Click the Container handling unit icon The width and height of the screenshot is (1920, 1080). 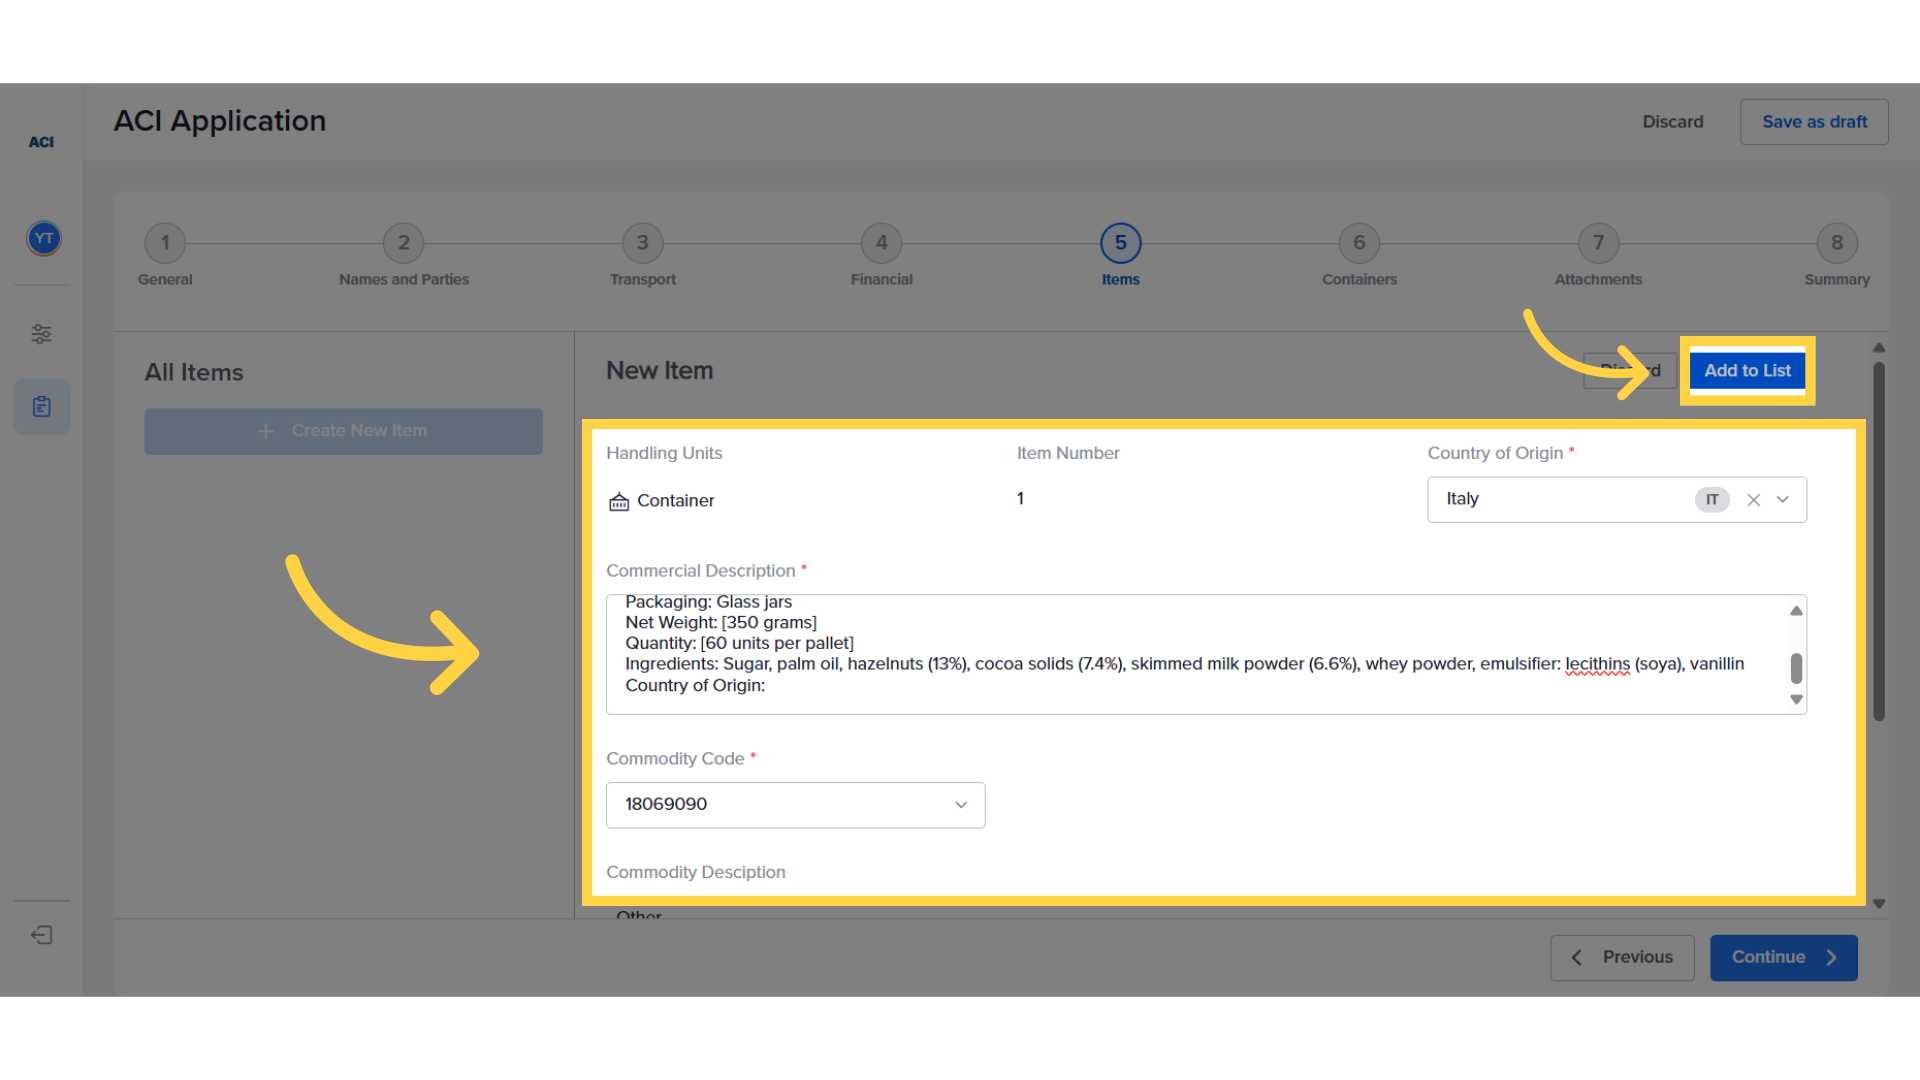pos(619,501)
